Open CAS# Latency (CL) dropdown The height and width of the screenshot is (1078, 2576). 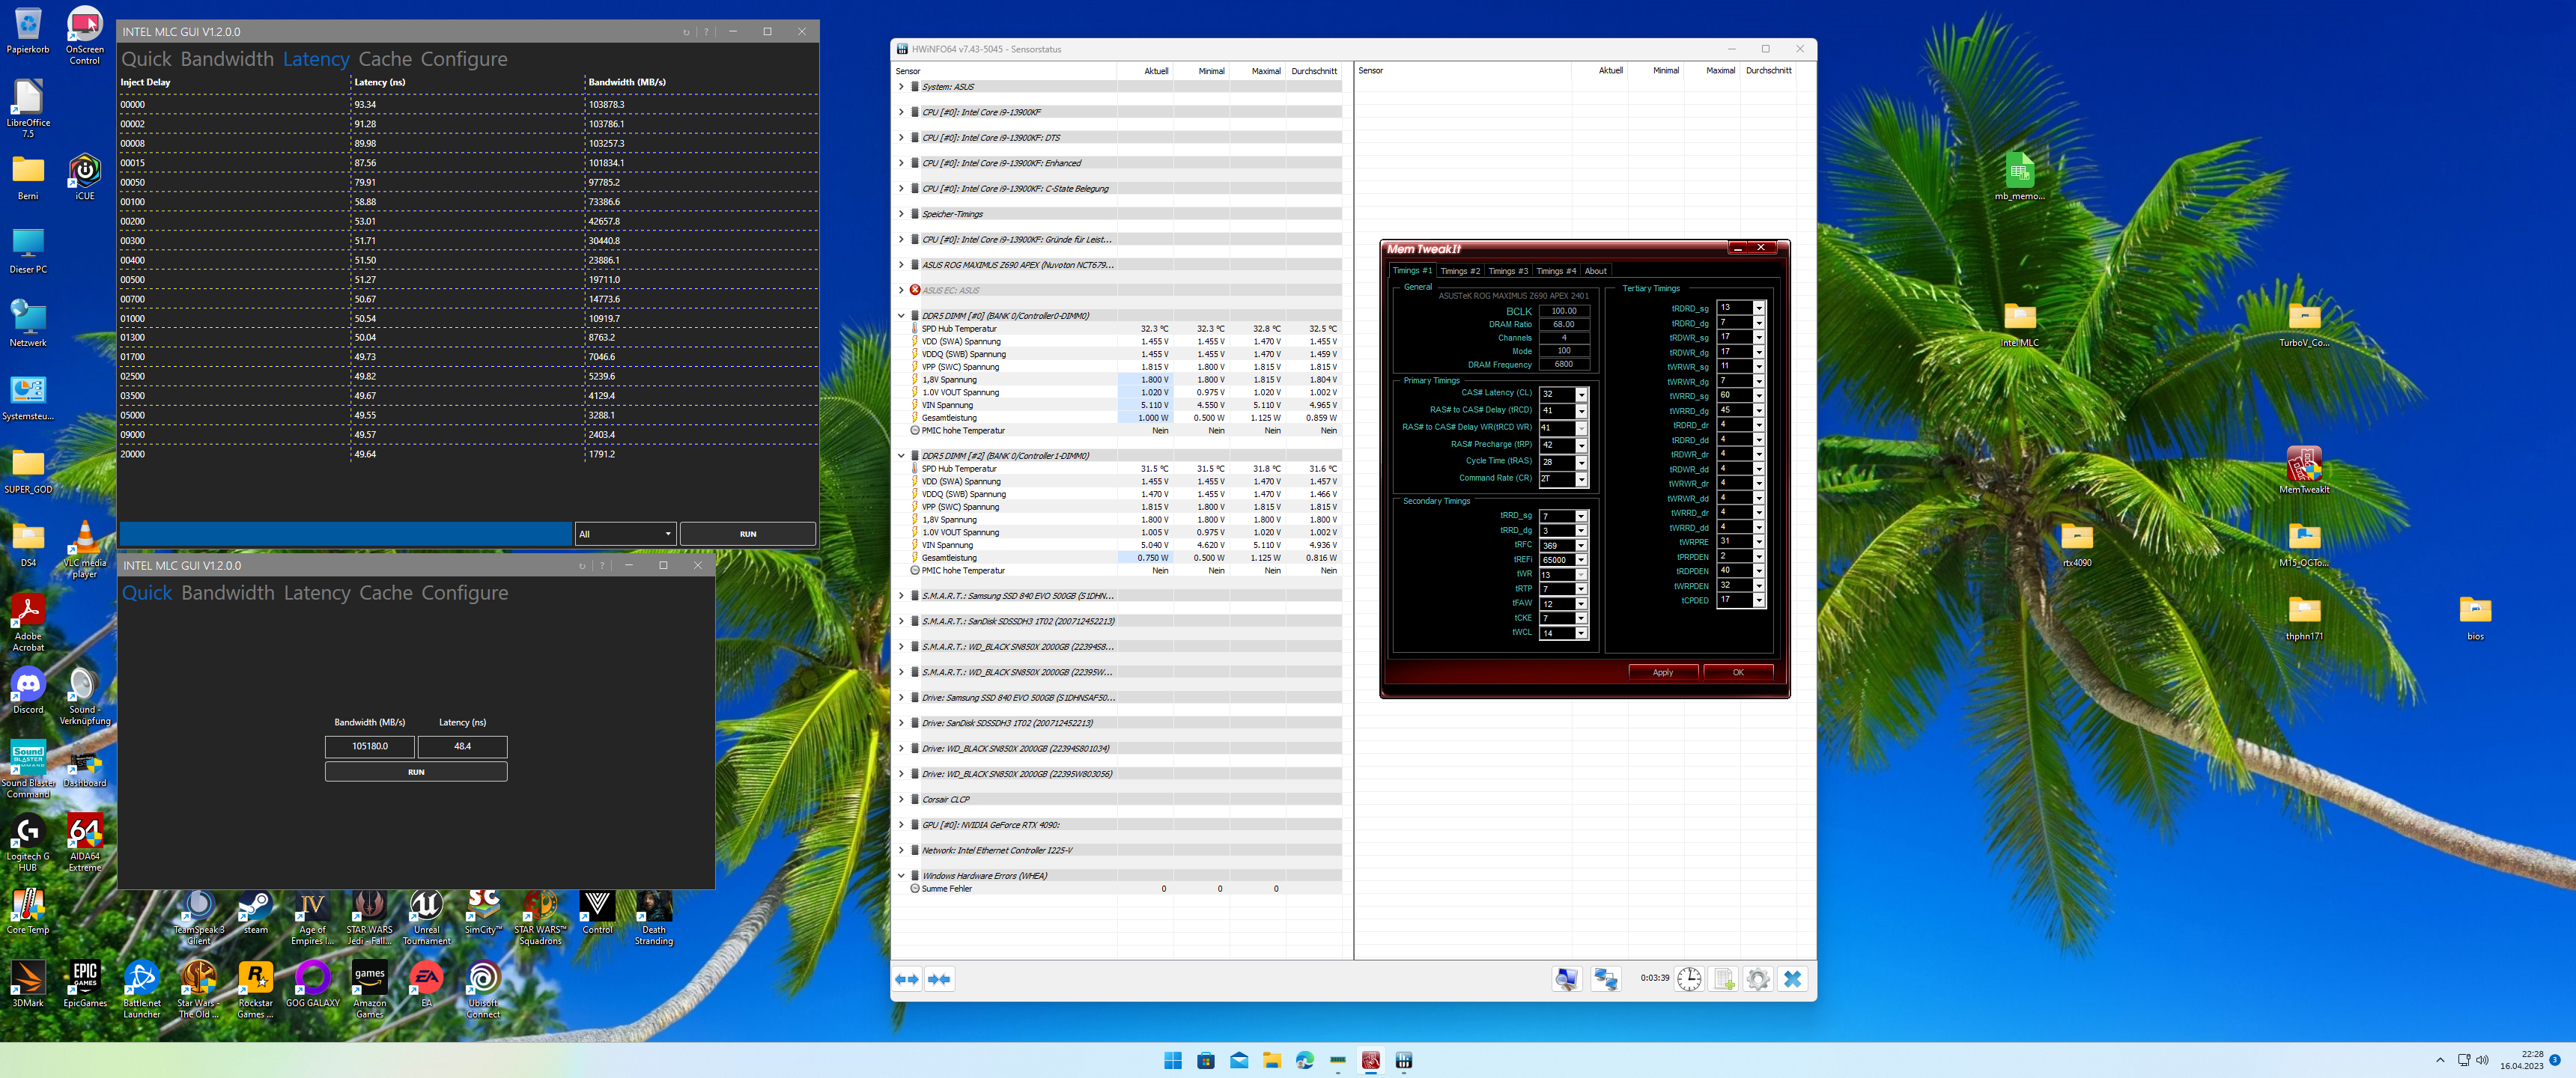(x=1581, y=395)
